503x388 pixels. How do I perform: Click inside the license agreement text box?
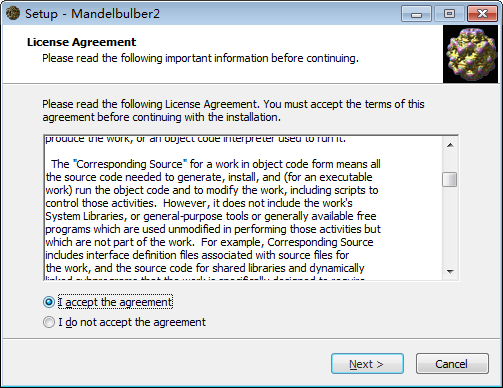point(243,208)
